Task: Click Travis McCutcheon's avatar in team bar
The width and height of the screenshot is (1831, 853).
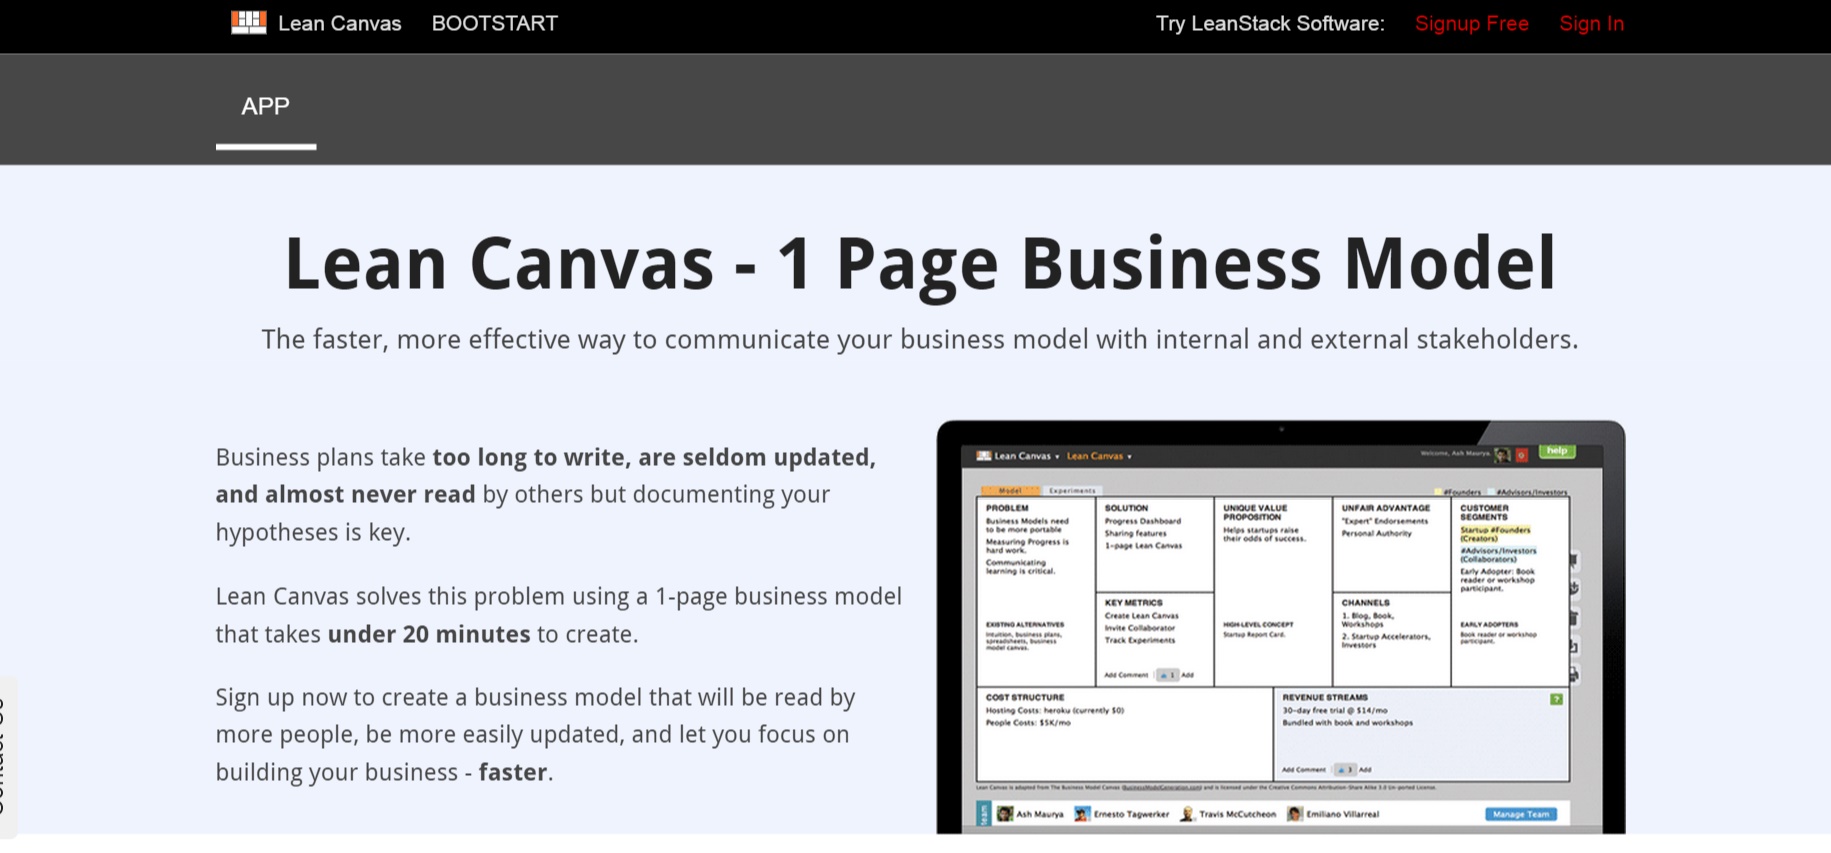Action: pyautogui.click(x=1187, y=814)
